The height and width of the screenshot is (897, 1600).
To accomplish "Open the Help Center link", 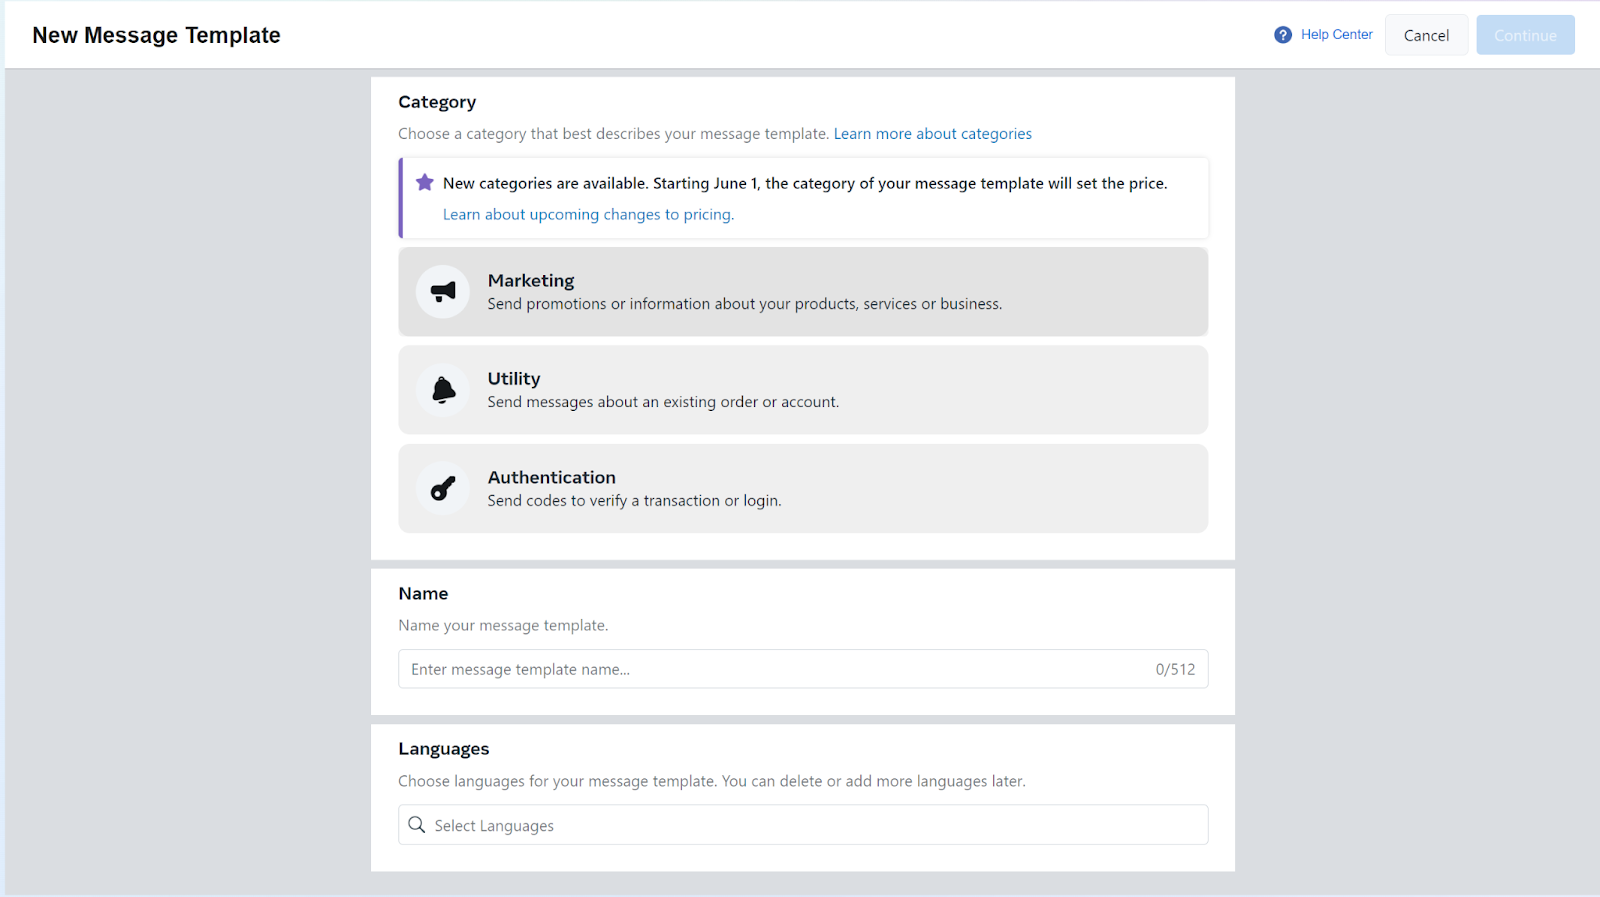I will pos(1336,35).
